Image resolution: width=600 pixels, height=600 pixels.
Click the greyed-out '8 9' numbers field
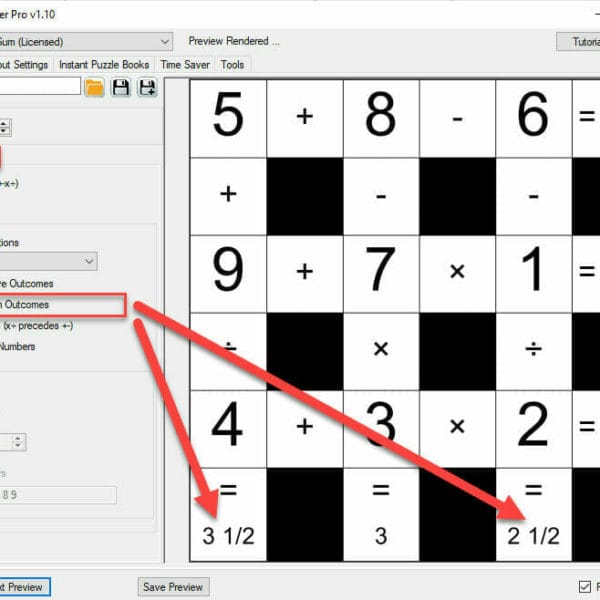[x=58, y=495]
